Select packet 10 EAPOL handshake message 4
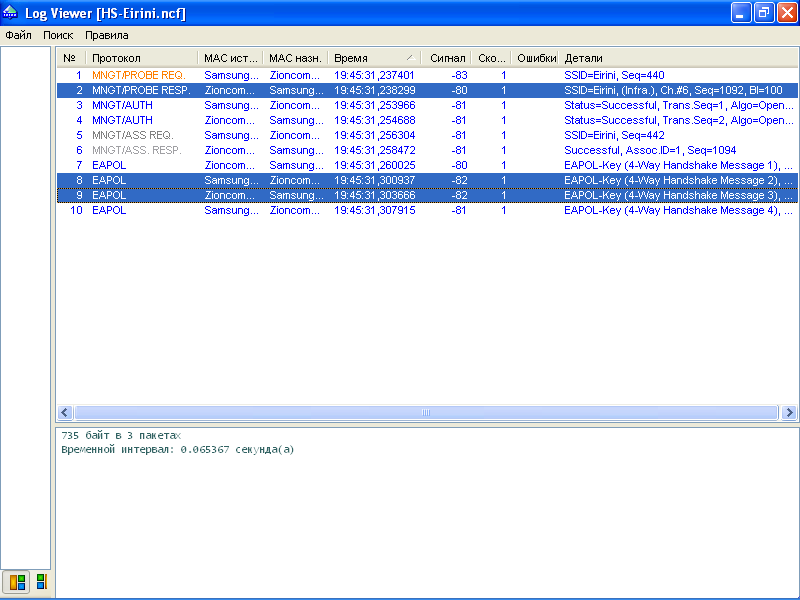Screen dimensions: 800x600 point(110,210)
